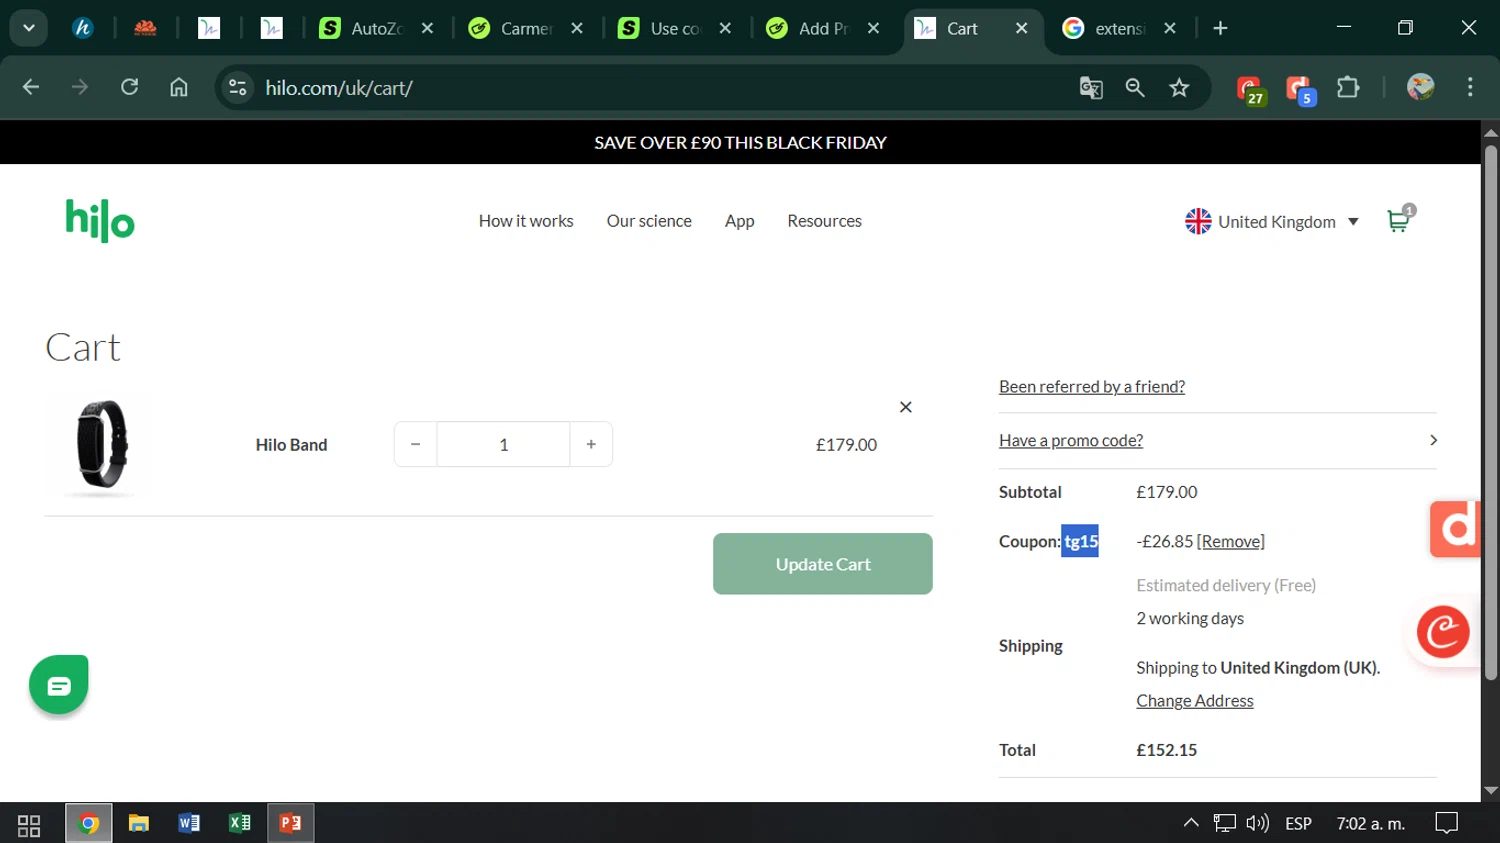Viewport: 1500px width, 843px height.
Task: Open the Windows notification center
Action: click(1446, 824)
